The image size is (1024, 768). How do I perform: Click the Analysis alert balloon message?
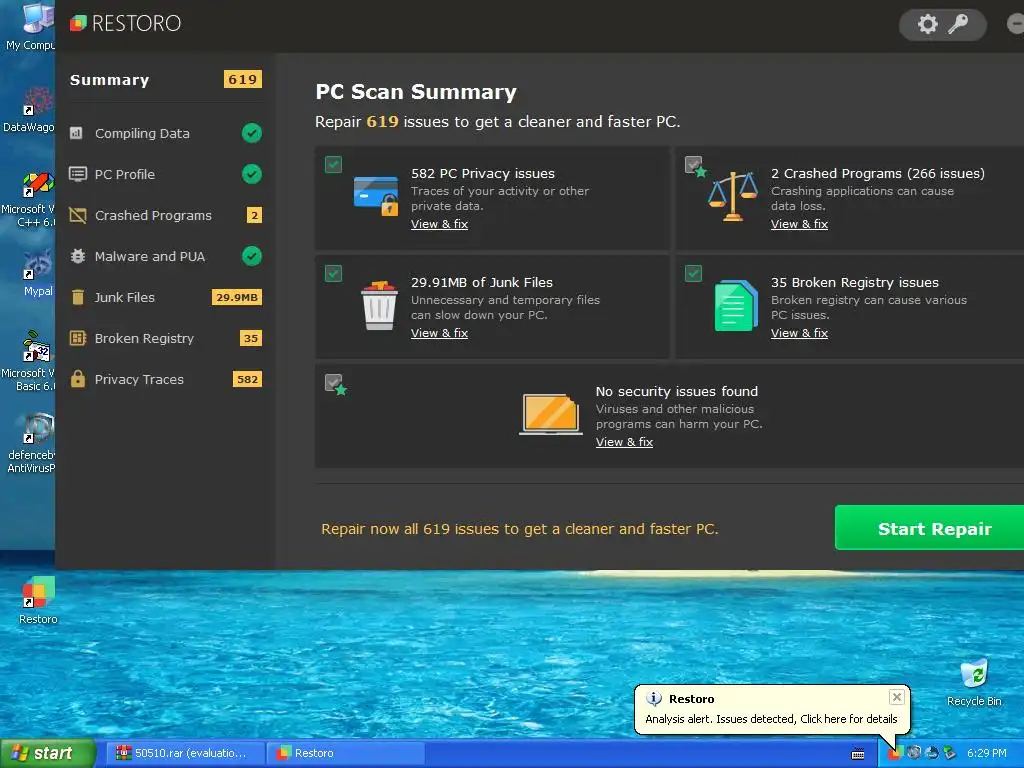click(x=771, y=719)
